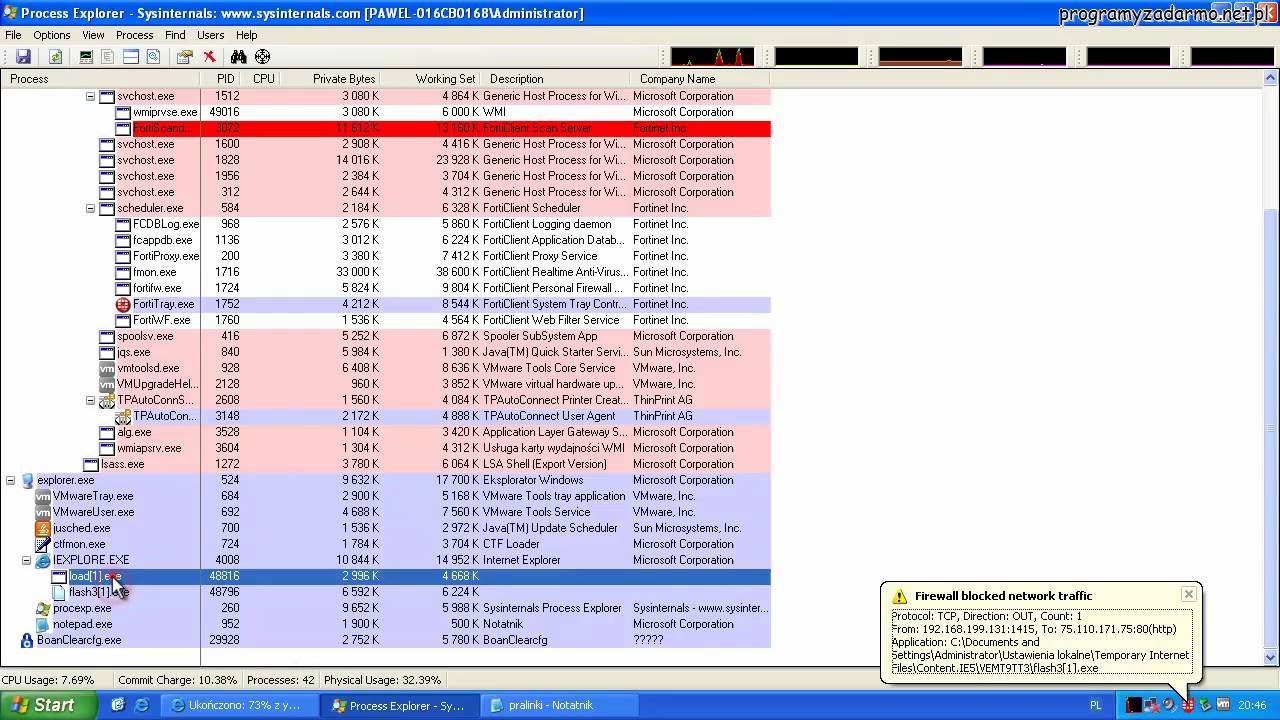This screenshot has height=720, width=1280.
Task: Click the Save toolbar icon
Action: tap(23, 57)
